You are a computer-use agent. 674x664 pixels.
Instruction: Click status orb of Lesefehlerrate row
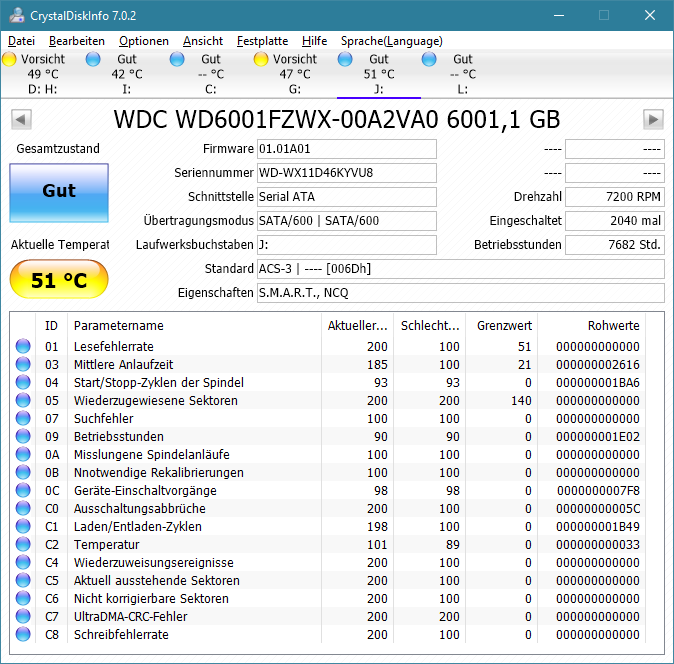[x=23, y=346]
